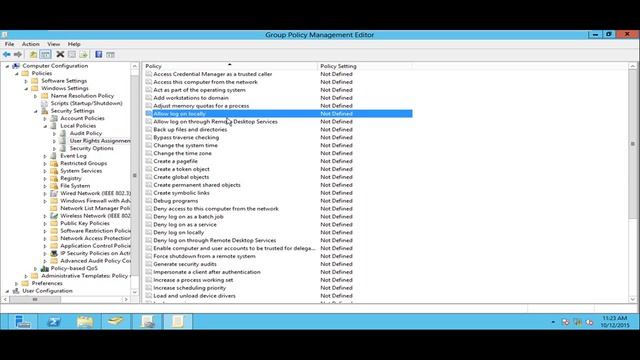Open the Action menu
The image size is (640, 360).
31,44
